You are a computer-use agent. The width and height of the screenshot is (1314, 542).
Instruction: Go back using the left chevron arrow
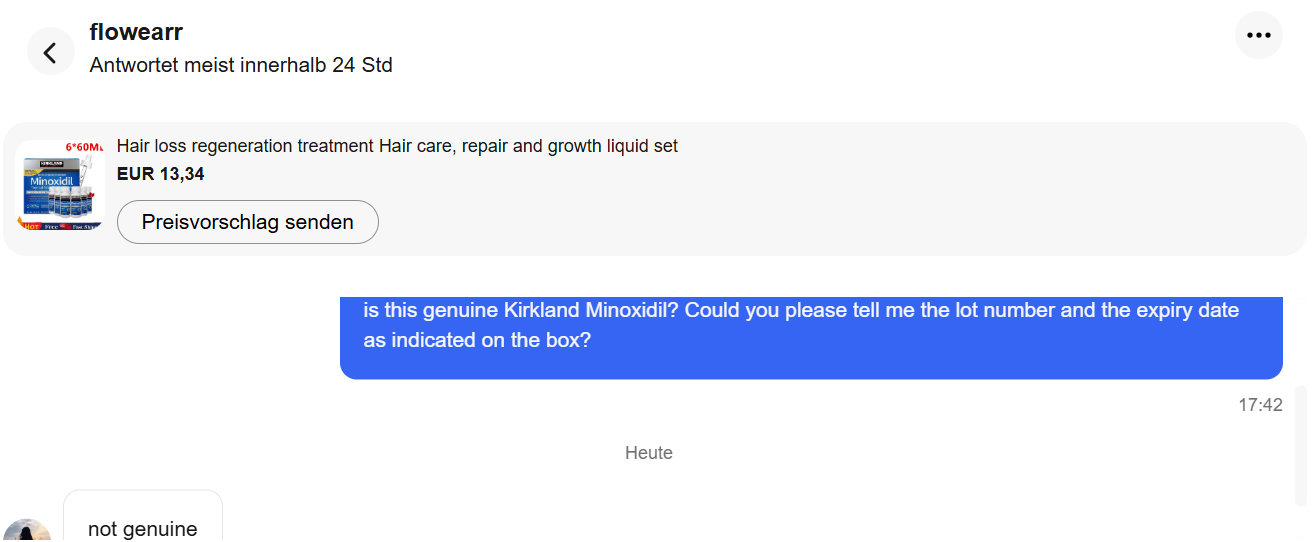pyautogui.click(x=51, y=51)
